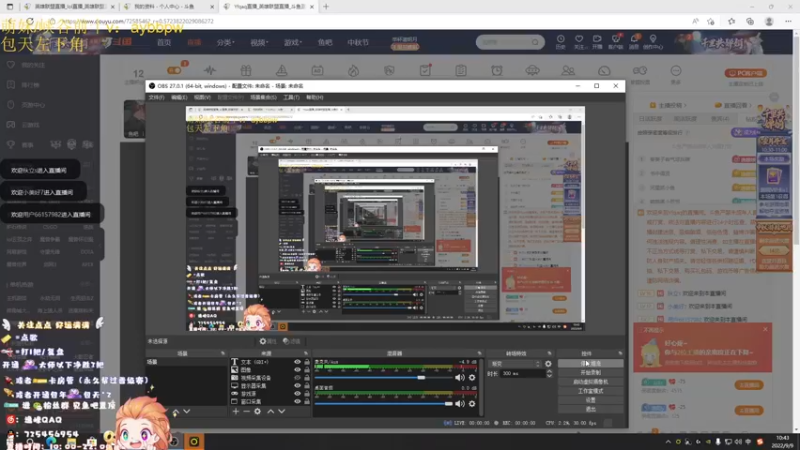Viewport: 800px width, 450px height.
Task: Toggle visibility of 文本 (GDI+) source
Action: coord(297,362)
